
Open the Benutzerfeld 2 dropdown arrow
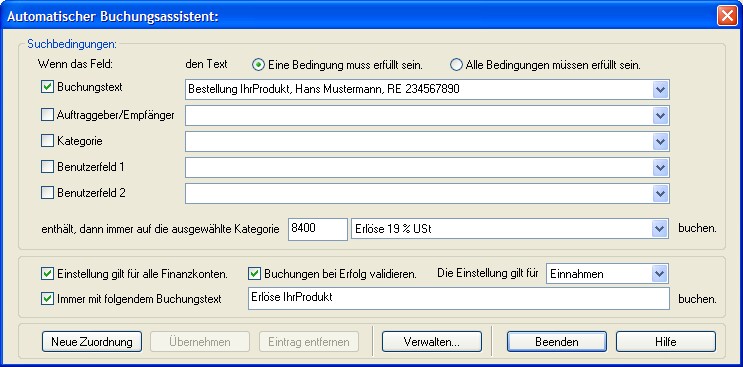(x=660, y=194)
